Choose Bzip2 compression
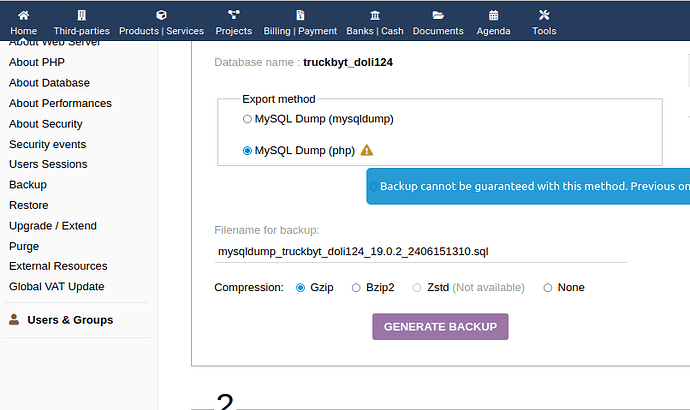 (x=356, y=288)
